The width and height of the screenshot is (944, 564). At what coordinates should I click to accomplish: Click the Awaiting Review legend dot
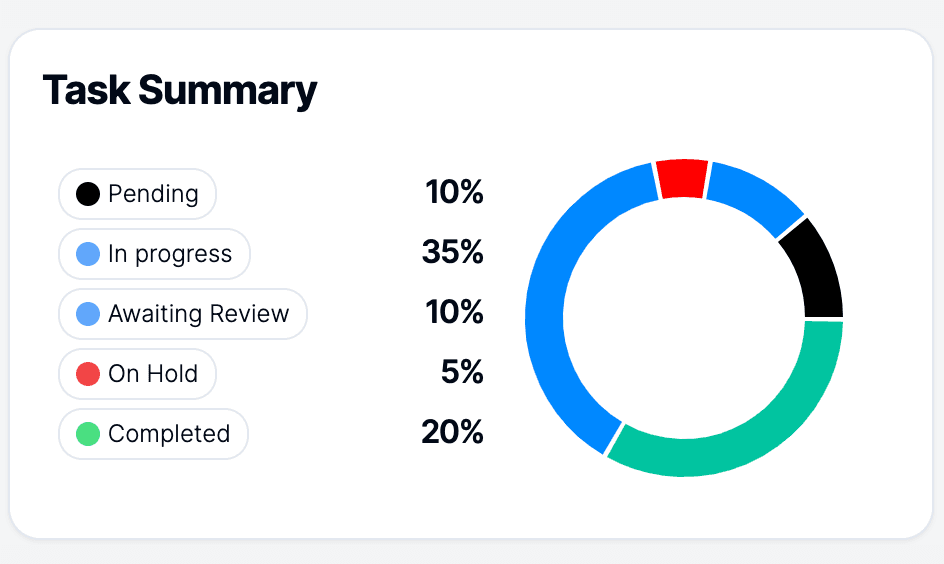(88, 314)
